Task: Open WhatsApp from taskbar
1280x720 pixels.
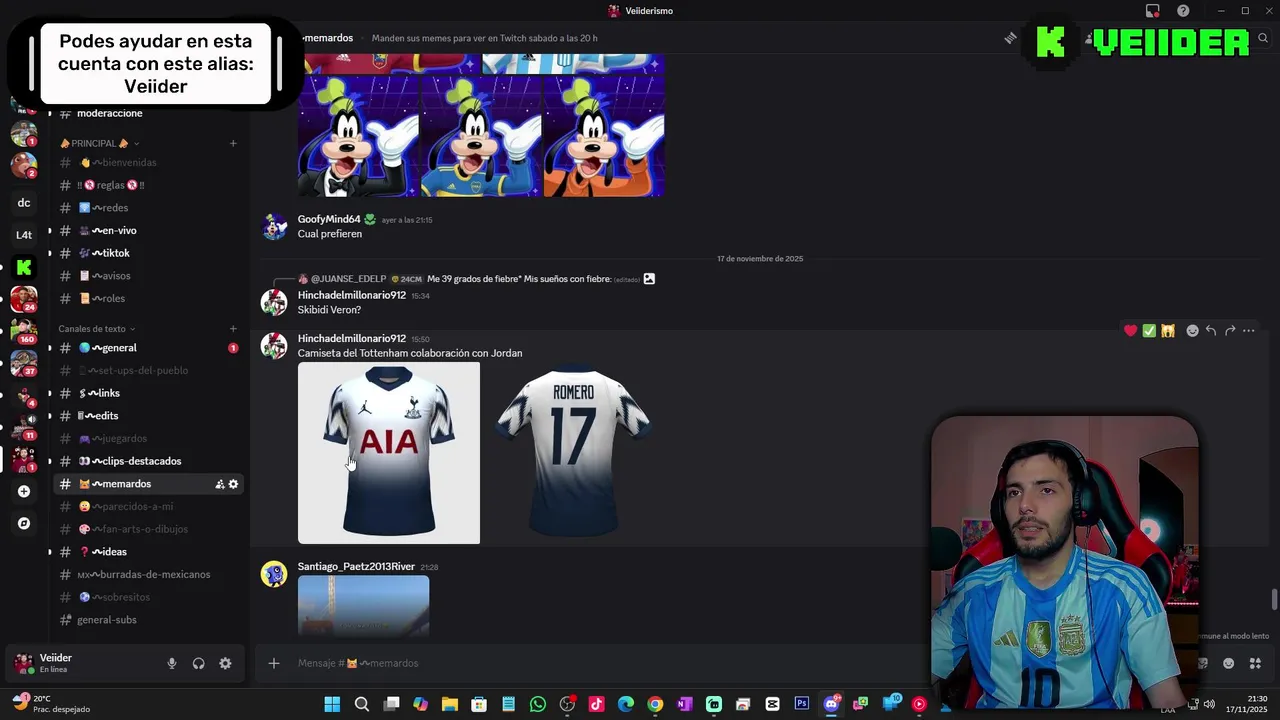Action: 538,704
